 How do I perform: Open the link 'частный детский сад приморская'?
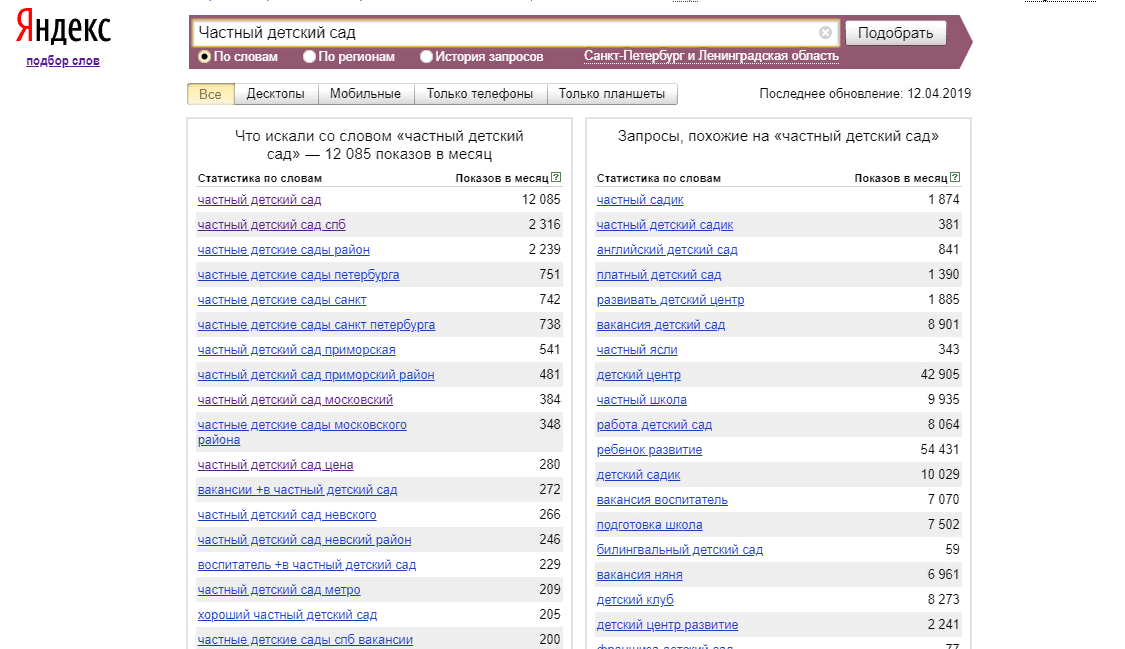(x=296, y=350)
